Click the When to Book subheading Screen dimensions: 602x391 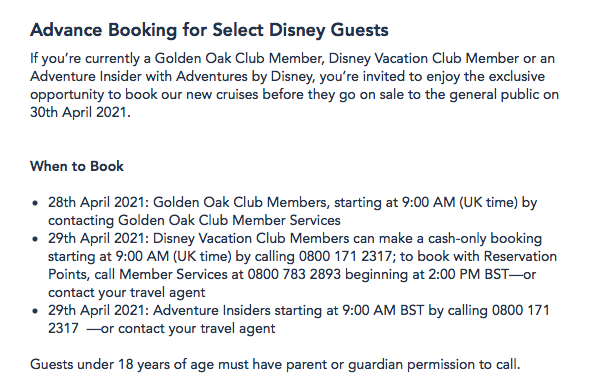pyautogui.click(x=77, y=166)
